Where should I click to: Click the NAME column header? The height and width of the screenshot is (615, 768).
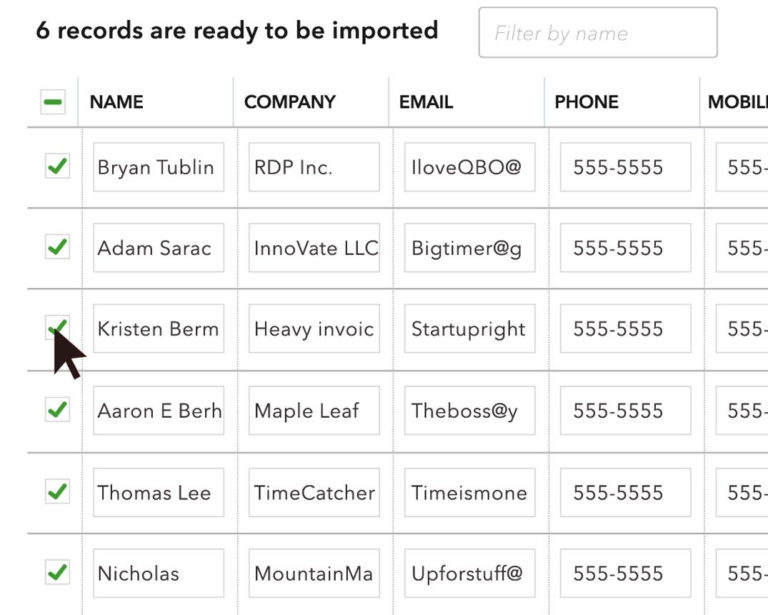coord(116,102)
